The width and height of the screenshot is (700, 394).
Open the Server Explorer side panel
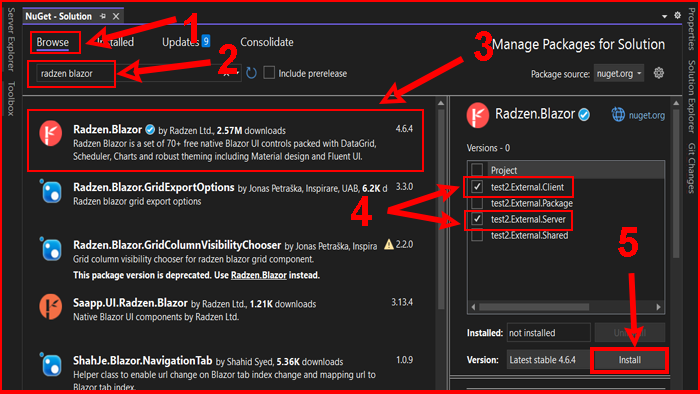pos(11,39)
